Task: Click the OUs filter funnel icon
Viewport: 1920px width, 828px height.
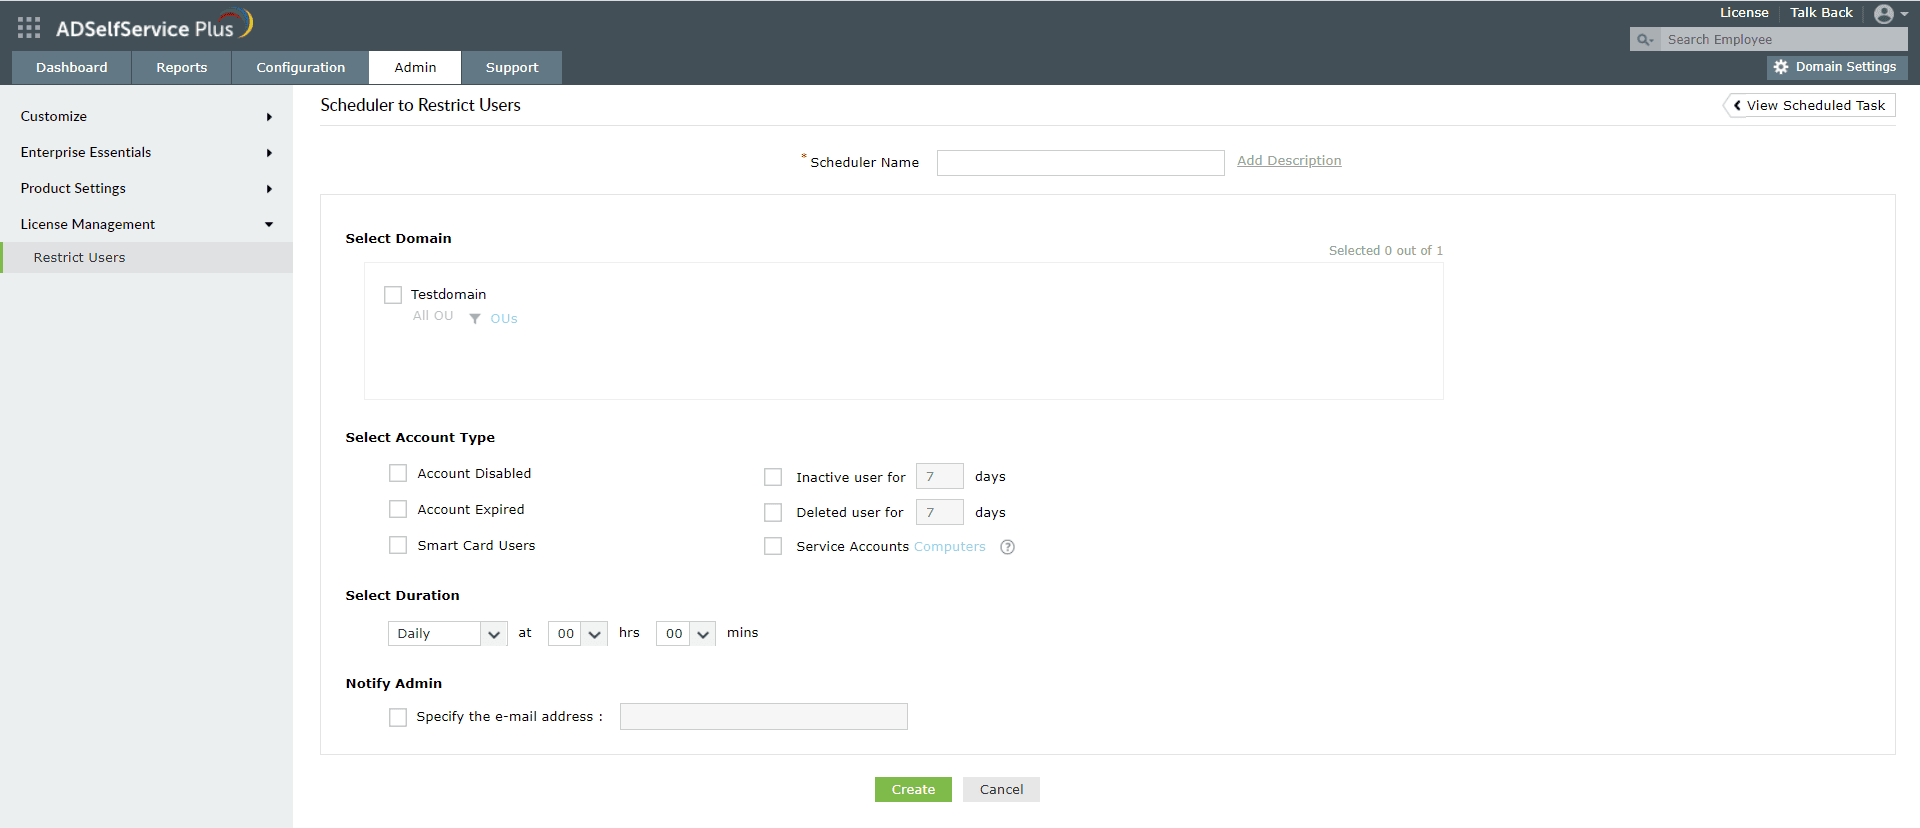Action: coord(475,319)
